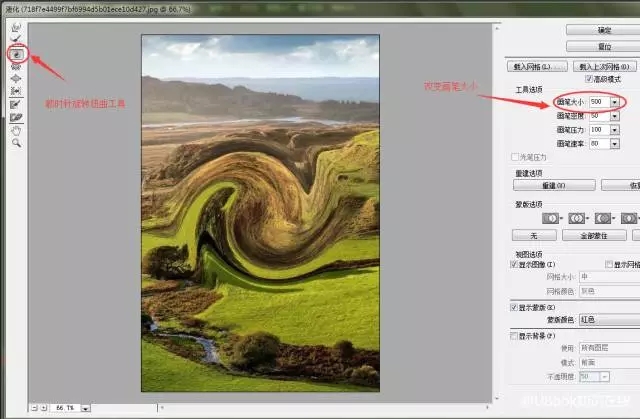Select the Pucker tool
The width and height of the screenshot is (640, 419).
(x=16, y=67)
